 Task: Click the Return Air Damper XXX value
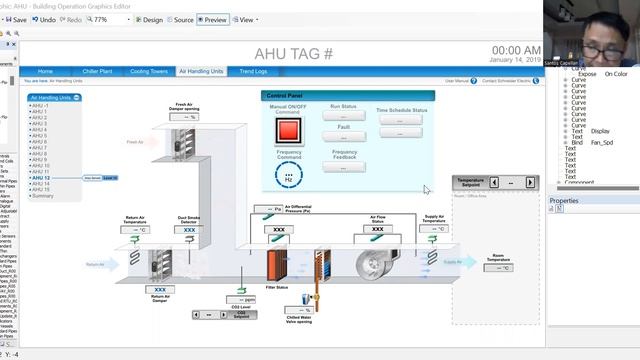tap(160, 290)
